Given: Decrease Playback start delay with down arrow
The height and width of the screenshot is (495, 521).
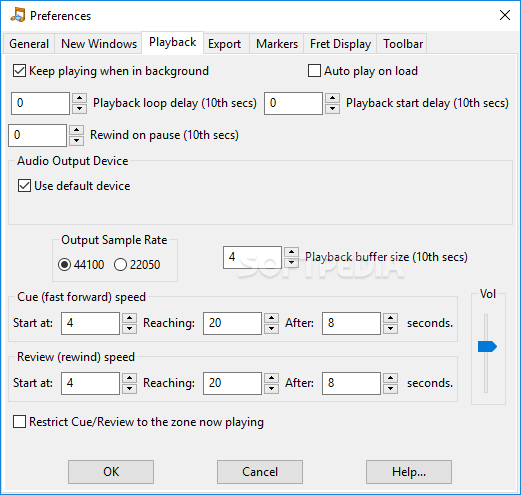Looking at the screenshot, I should 332,109.
